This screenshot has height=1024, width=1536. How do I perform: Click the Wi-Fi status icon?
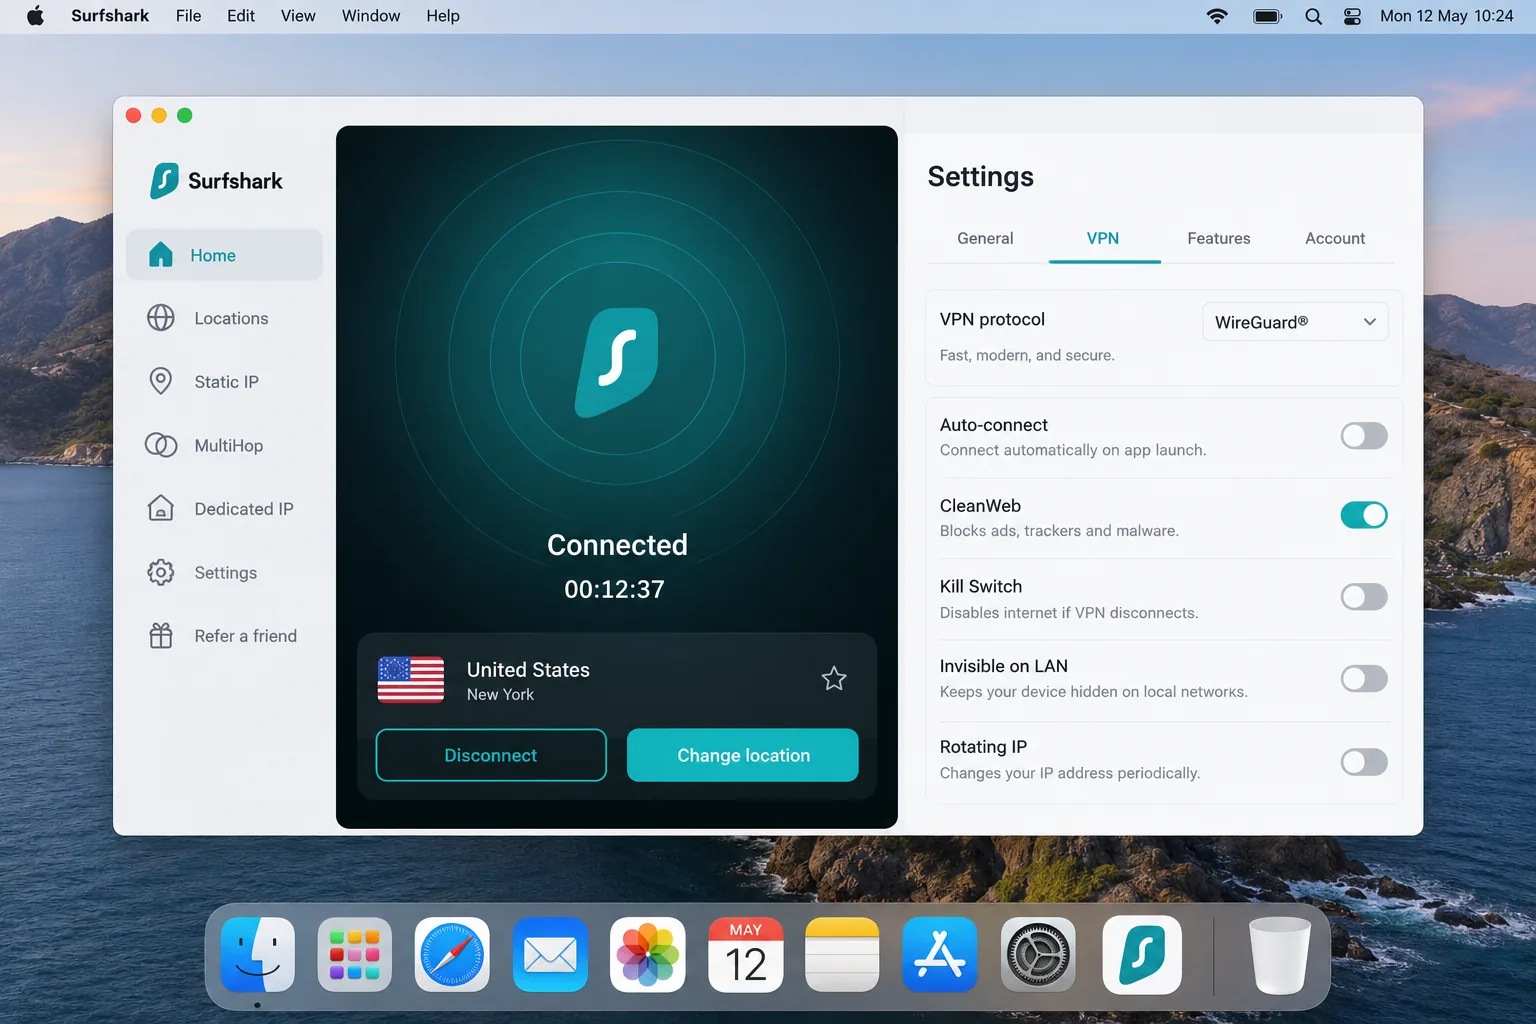pyautogui.click(x=1217, y=16)
